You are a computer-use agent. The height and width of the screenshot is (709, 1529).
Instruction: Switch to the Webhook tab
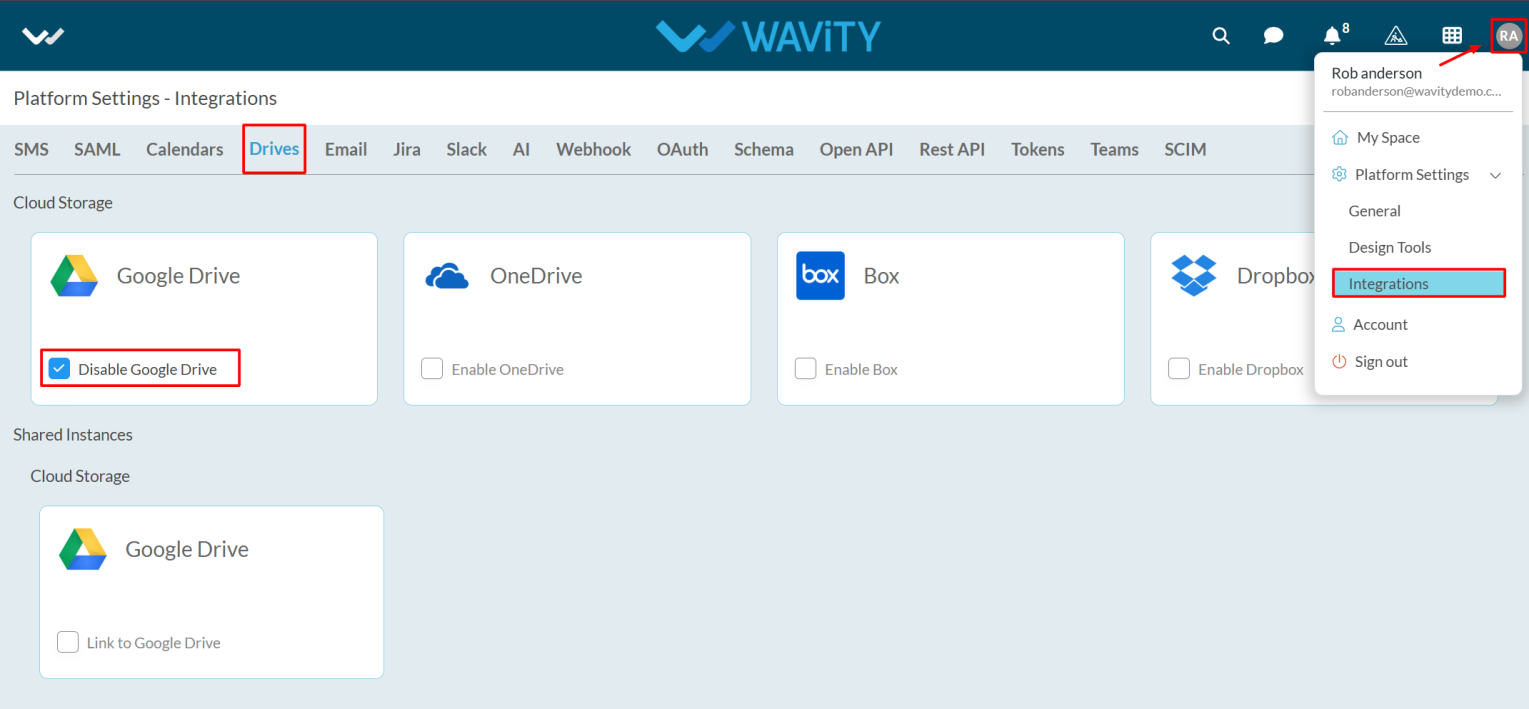click(x=594, y=149)
